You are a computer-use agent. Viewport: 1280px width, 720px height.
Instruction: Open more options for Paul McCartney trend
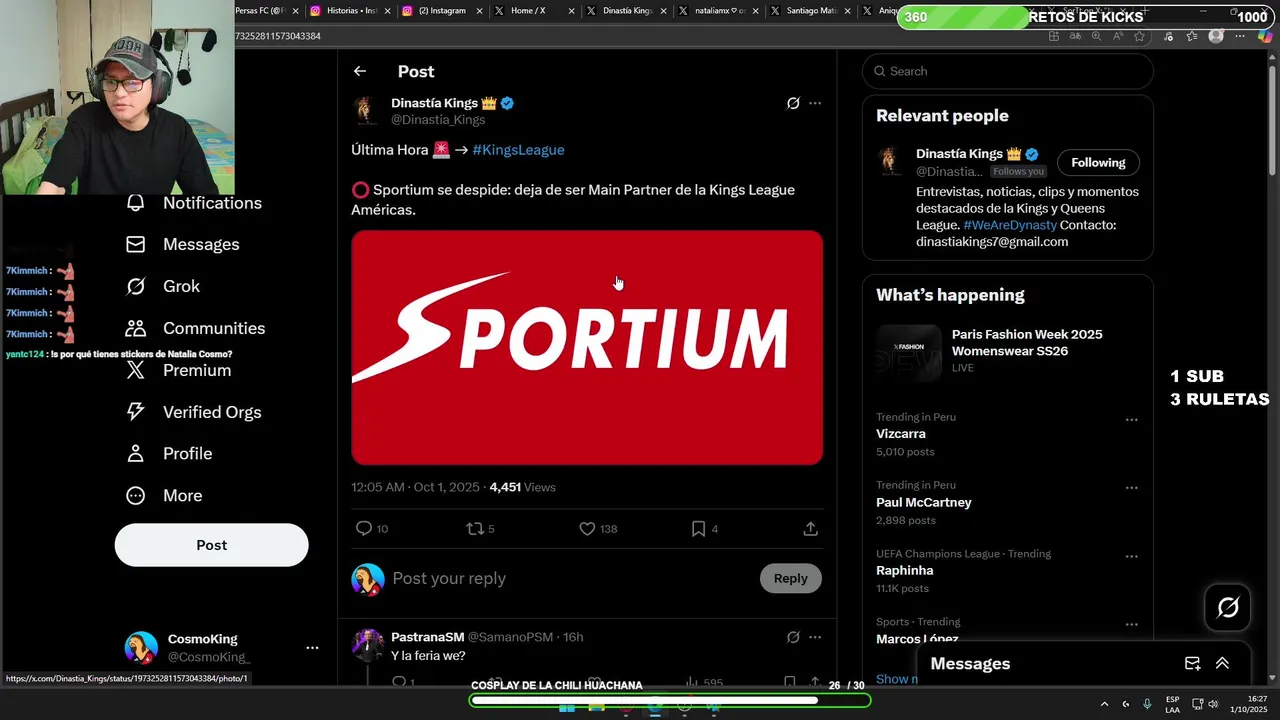(x=1132, y=488)
